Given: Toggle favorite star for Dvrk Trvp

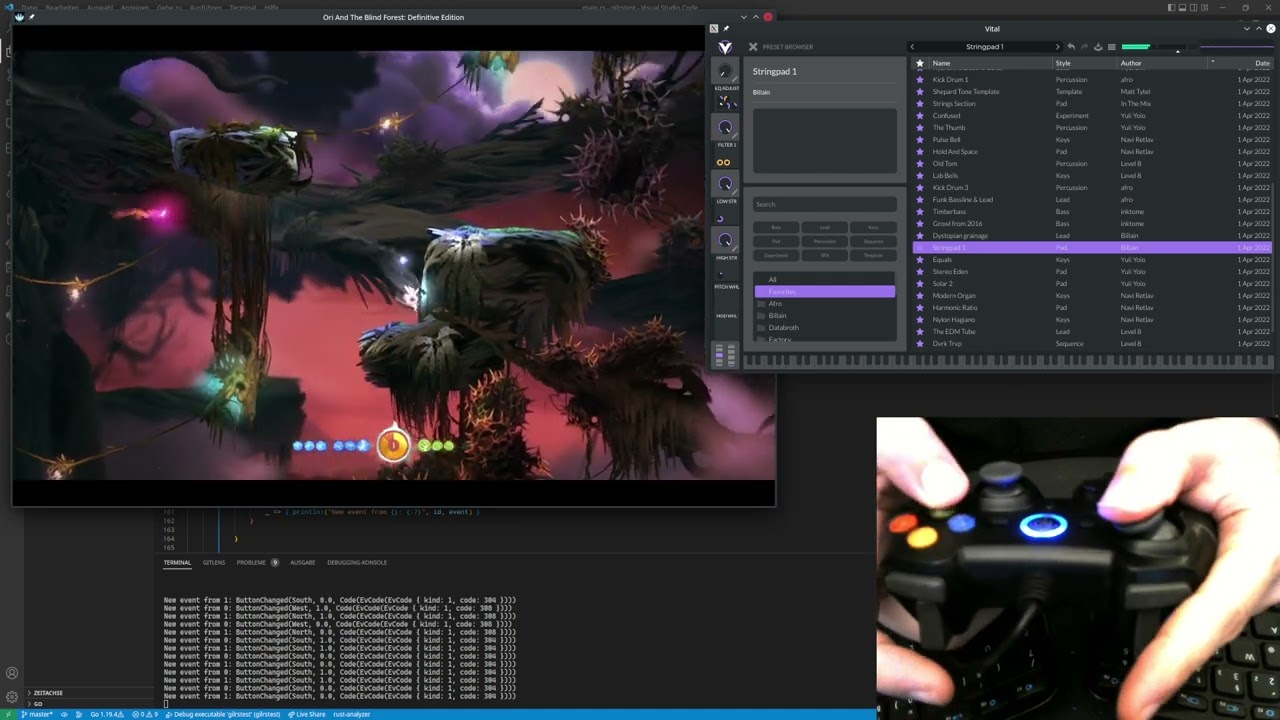Looking at the screenshot, I should coord(920,344).
